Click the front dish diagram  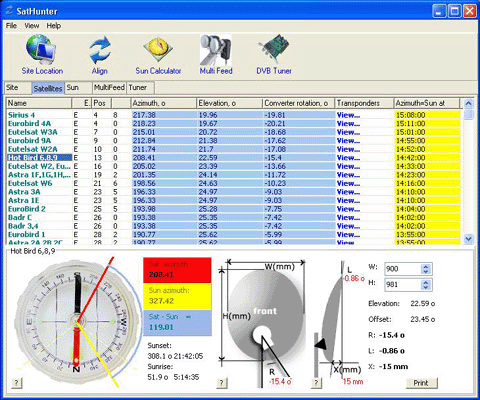coord(262,323)
